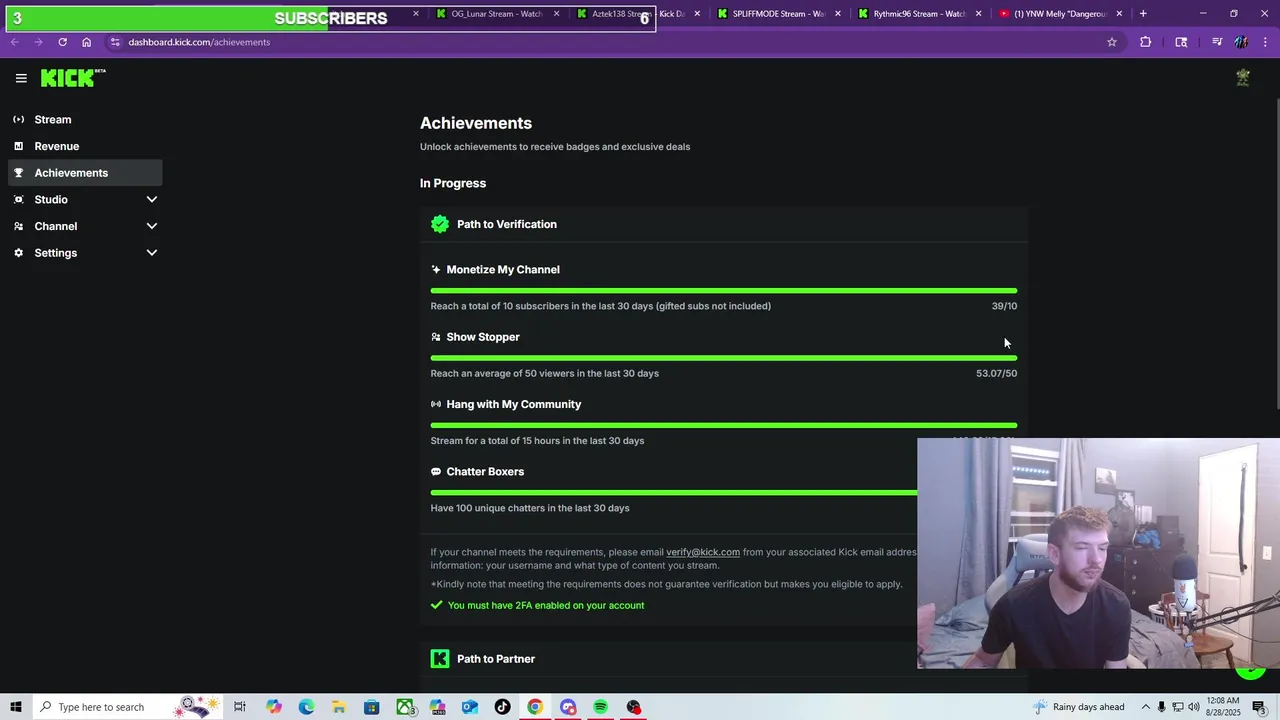
Task: Reload the page with the refresh button
Action: (x=62, y=42)
